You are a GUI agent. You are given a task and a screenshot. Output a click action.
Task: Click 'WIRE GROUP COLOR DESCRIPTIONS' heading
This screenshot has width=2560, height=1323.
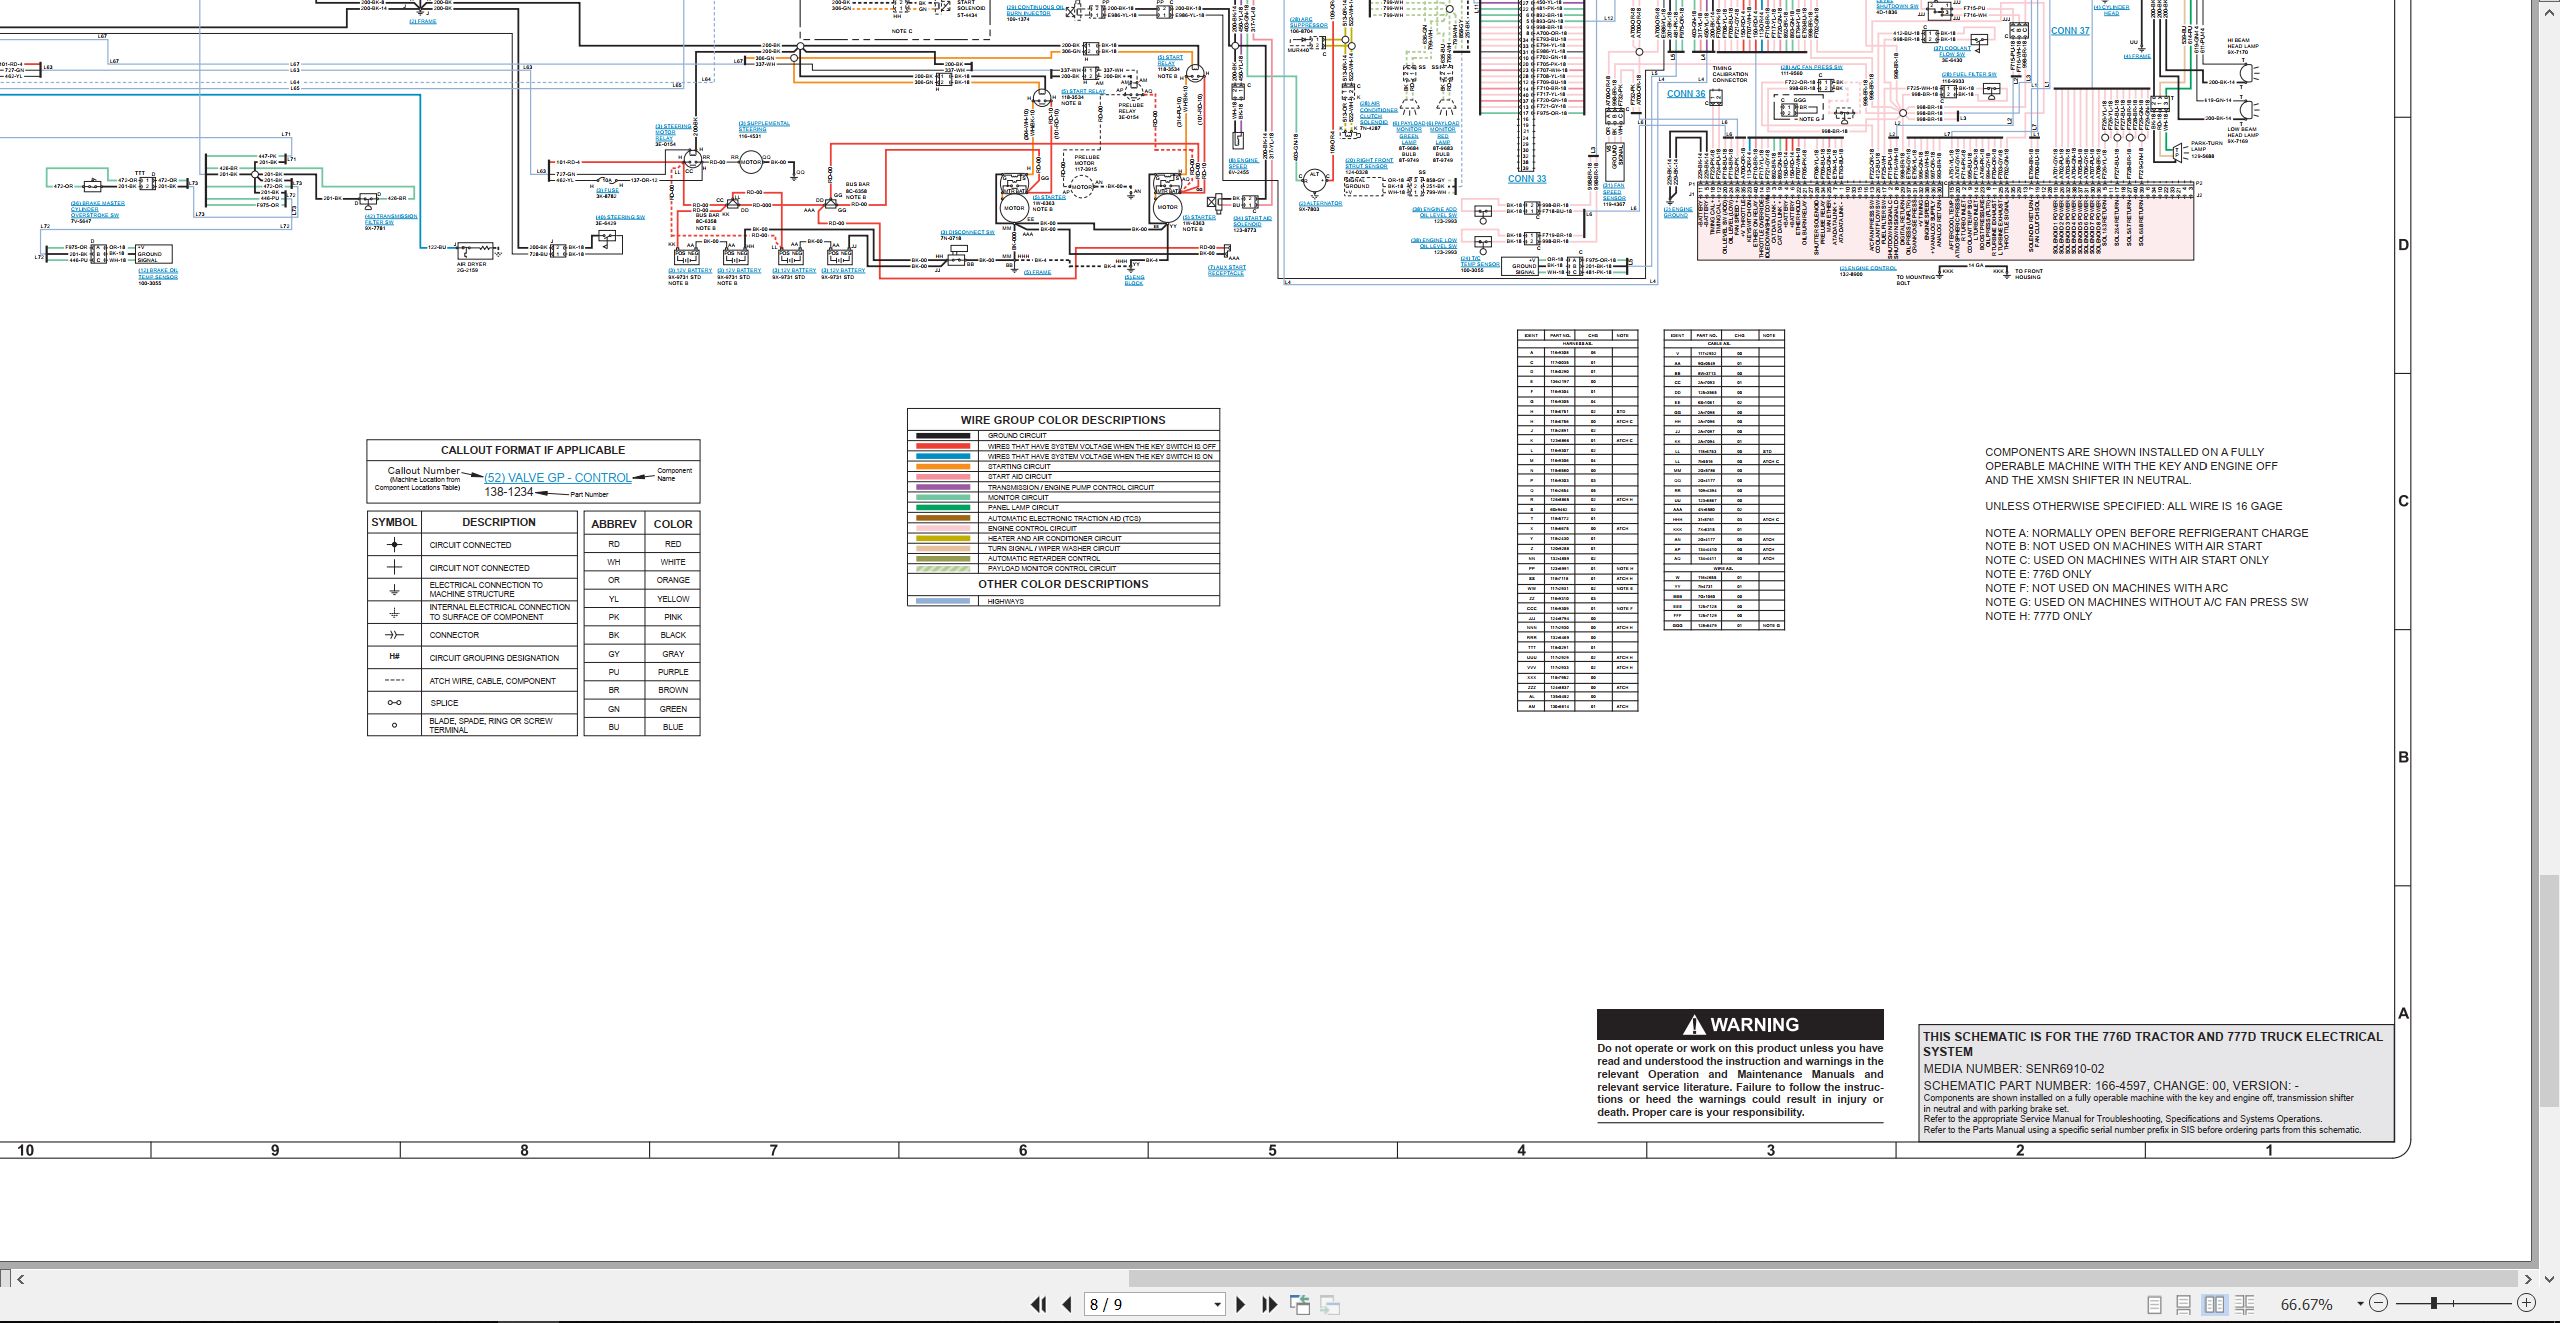point(1063,420)
